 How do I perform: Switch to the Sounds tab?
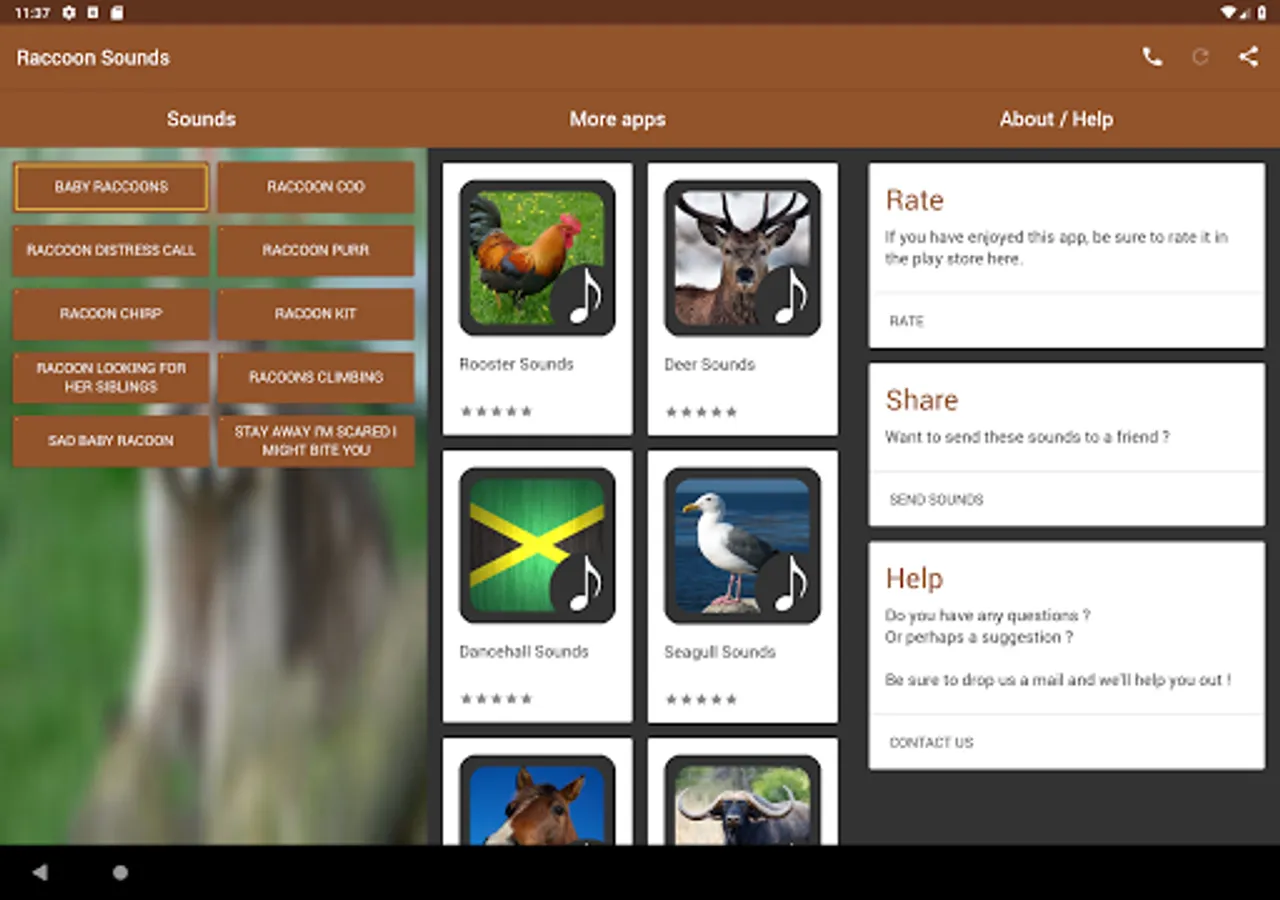[201, 119]
